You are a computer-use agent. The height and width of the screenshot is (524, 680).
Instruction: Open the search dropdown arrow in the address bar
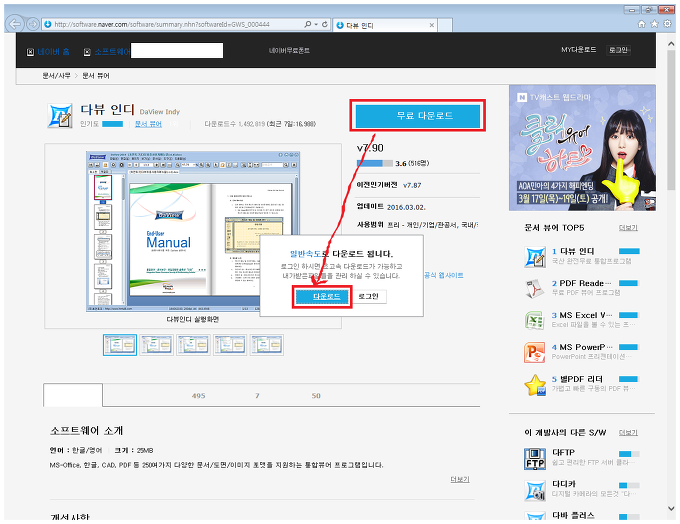[x=316, y=24]
